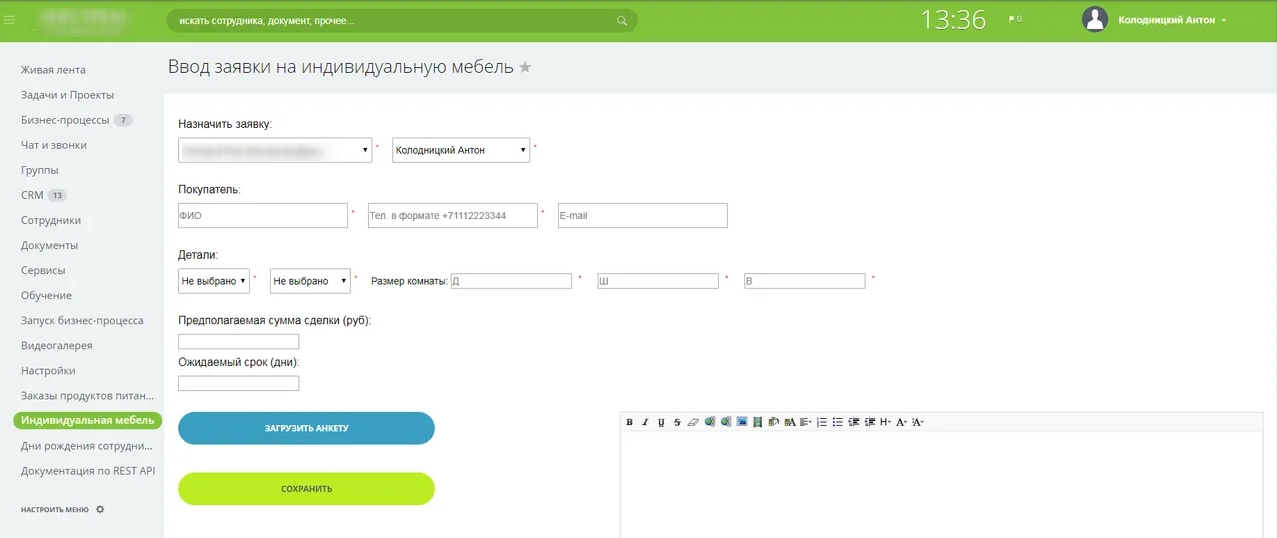Viewport: 1277px width, 538px height.
Task: Click the star to favorite this page
Action: tap(525, 67)
